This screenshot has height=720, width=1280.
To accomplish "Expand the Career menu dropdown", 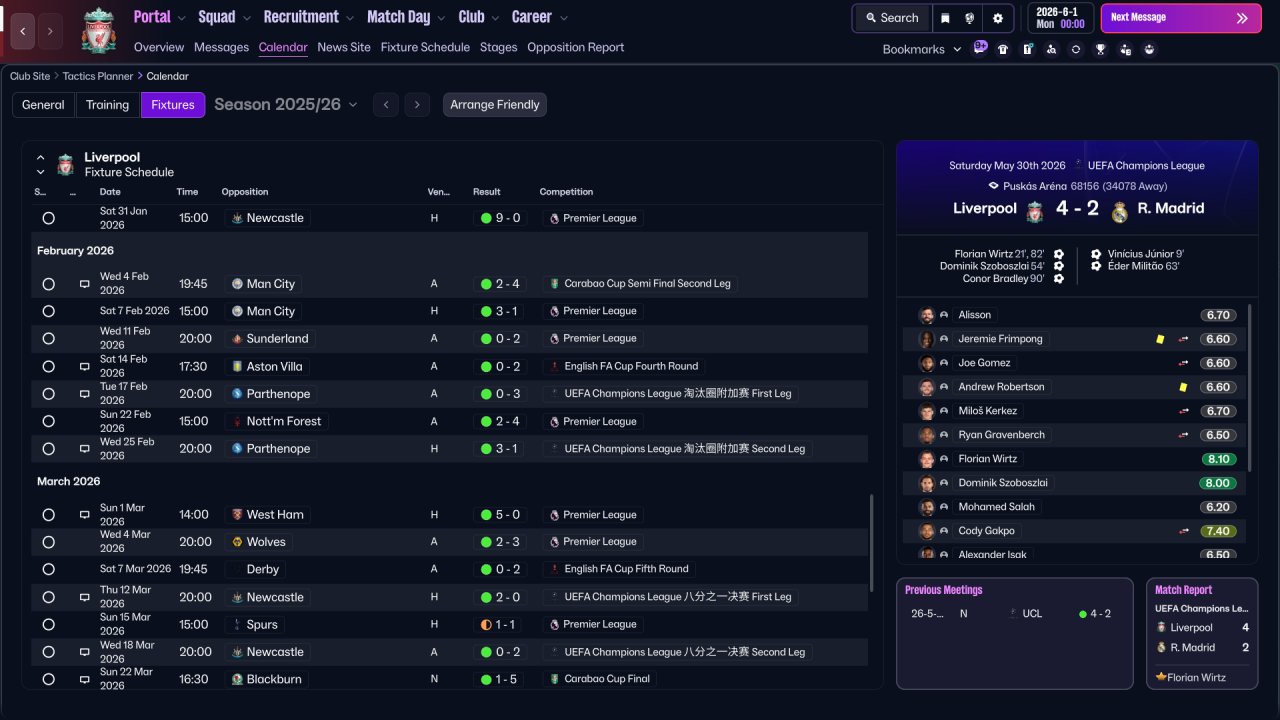I will coord(563,18).
